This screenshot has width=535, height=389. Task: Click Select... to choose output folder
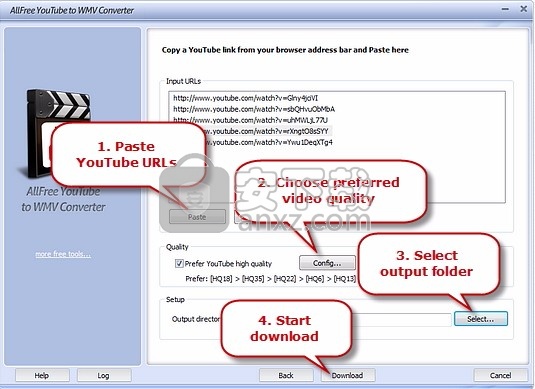481,319
